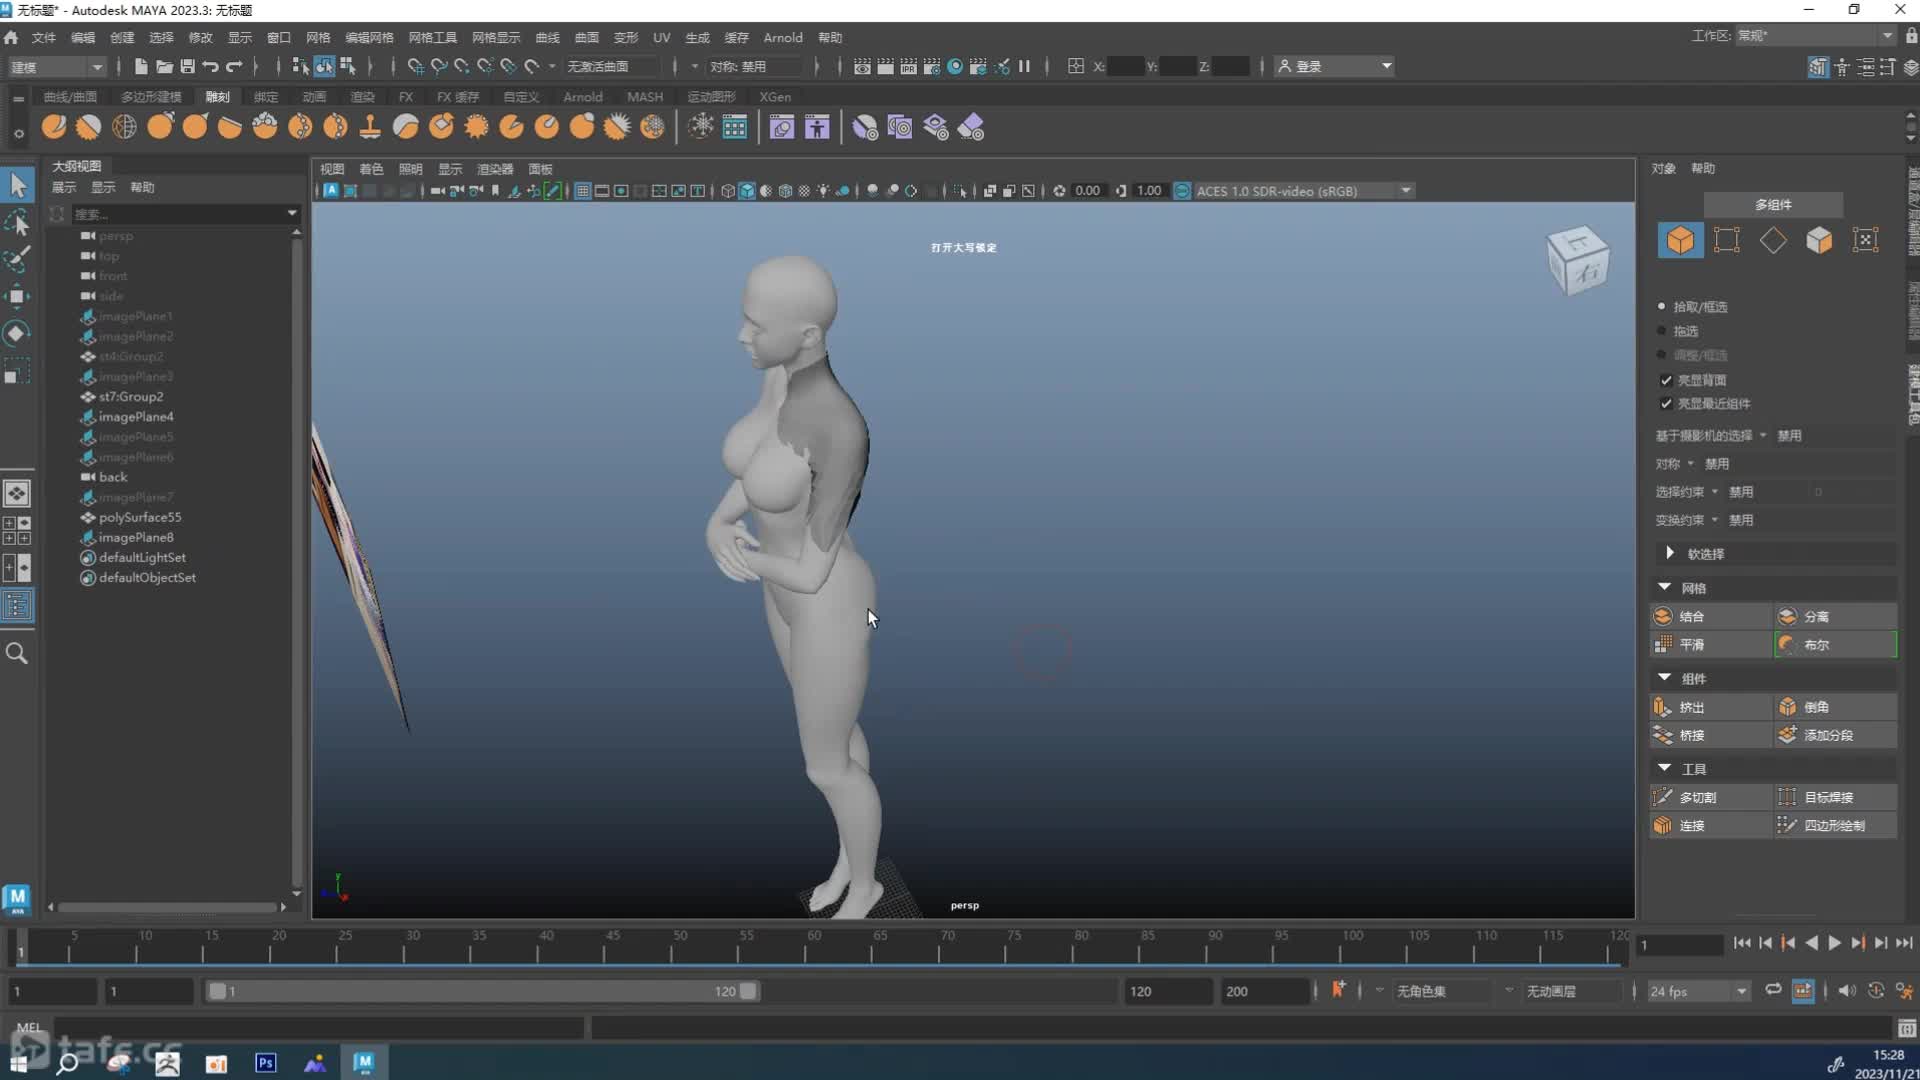Choose the Scale tool in left toolbox
Viewport: 1920px width, 1080px height.
pyautogui.click(x=17, y=371)
